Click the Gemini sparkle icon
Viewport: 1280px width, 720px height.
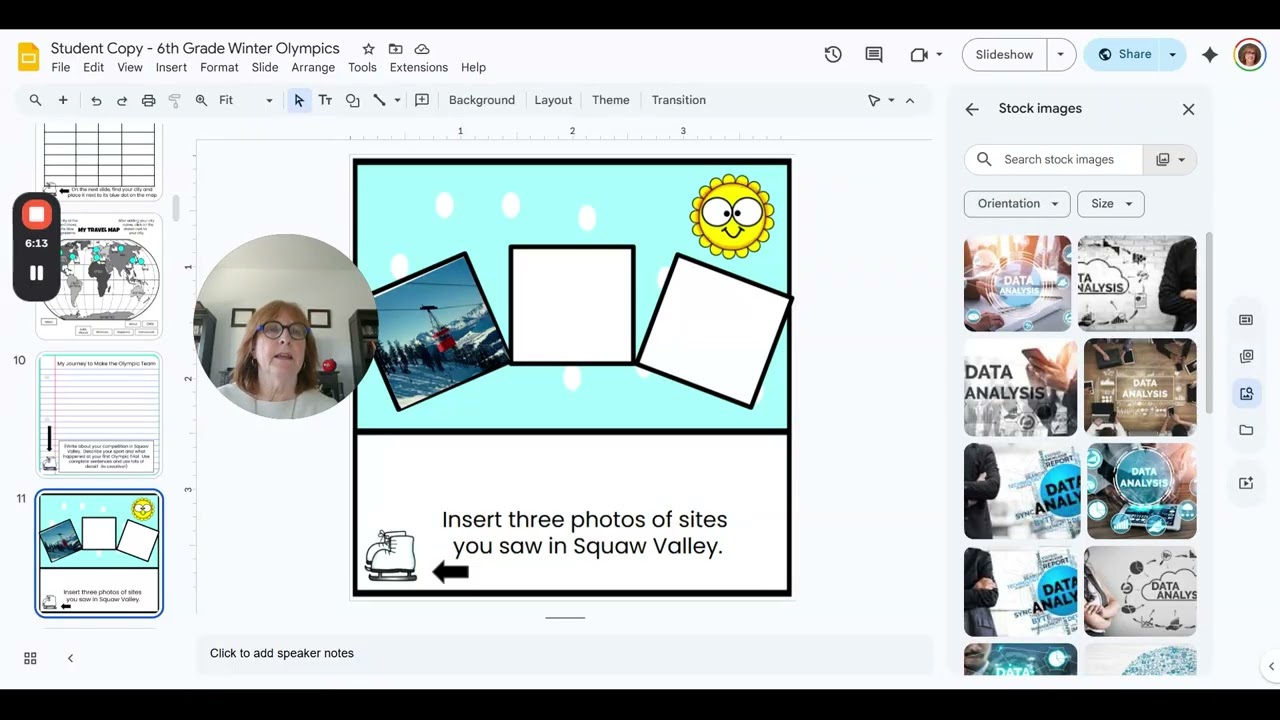click(1210, 55)
